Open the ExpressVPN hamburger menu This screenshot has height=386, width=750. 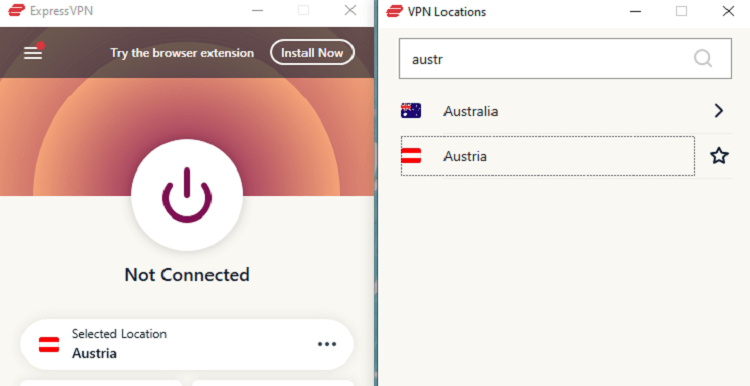(33, 53)
